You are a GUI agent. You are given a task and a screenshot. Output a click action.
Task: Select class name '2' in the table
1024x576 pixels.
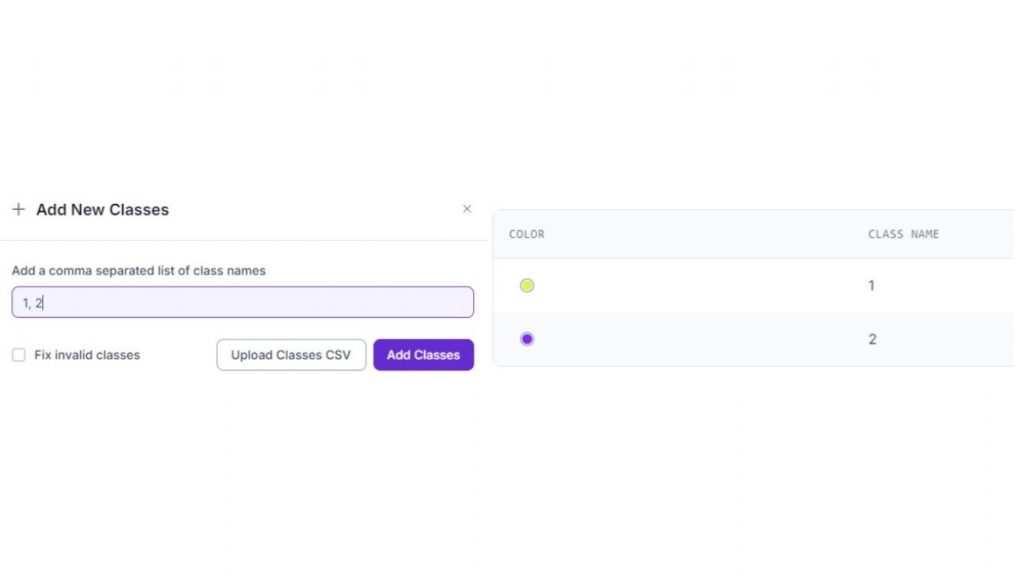(x=872, y=339)
